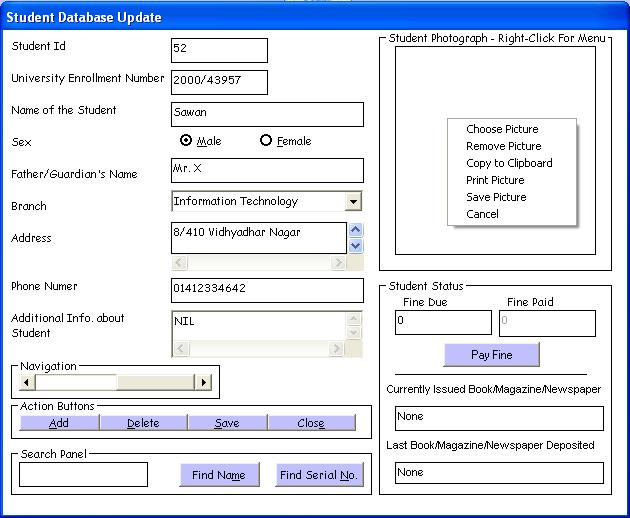Click the Navigation scrollbar right arrow
This screenshot has width=630, height=518.
pyautogui.click(x=203, y=382)
